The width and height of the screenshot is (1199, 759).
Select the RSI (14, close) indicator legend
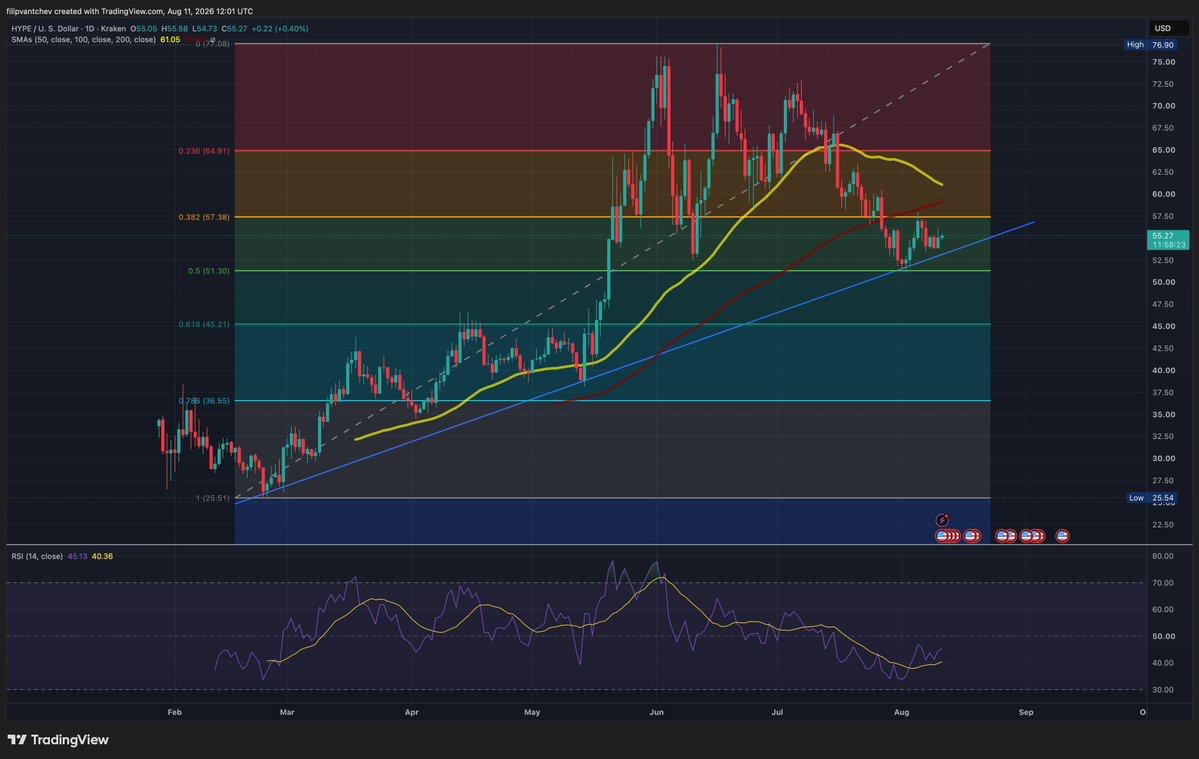pos(37,556)
